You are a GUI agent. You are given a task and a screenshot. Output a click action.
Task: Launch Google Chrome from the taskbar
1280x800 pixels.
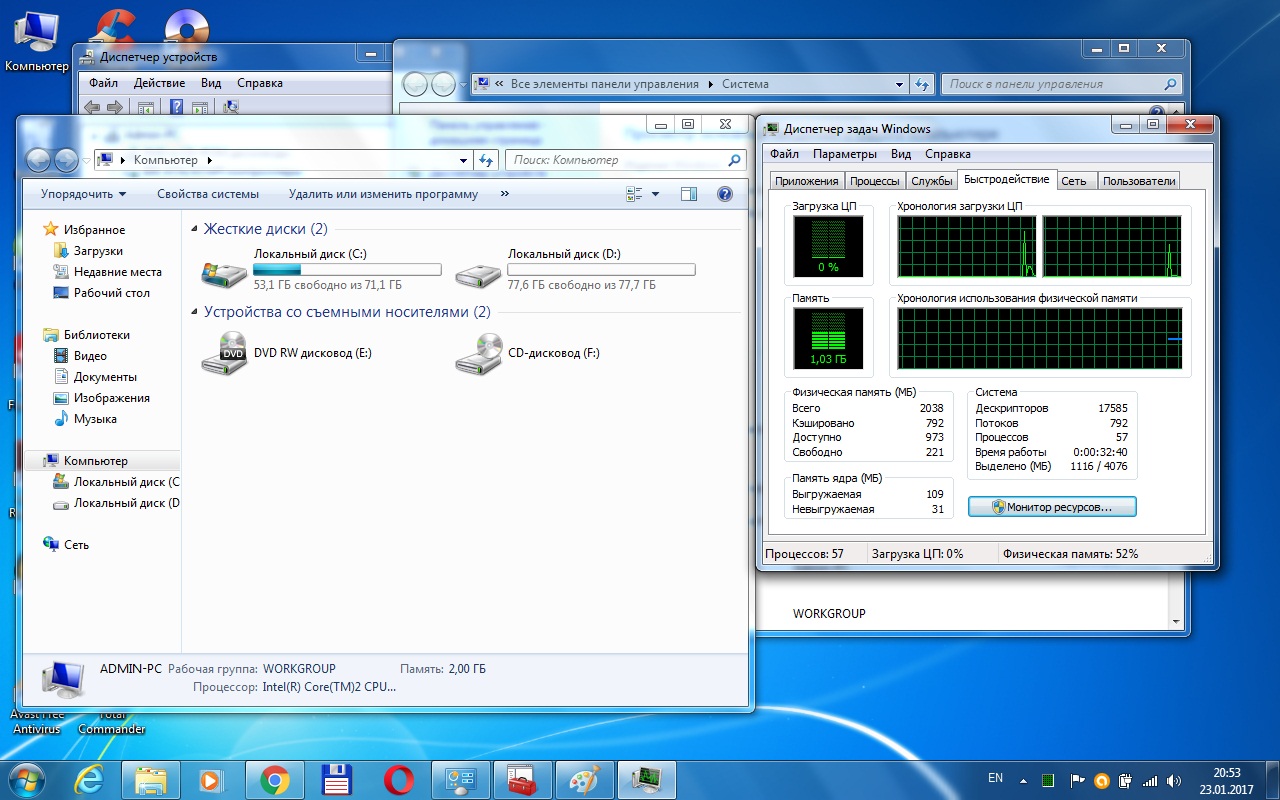(275, 779)
